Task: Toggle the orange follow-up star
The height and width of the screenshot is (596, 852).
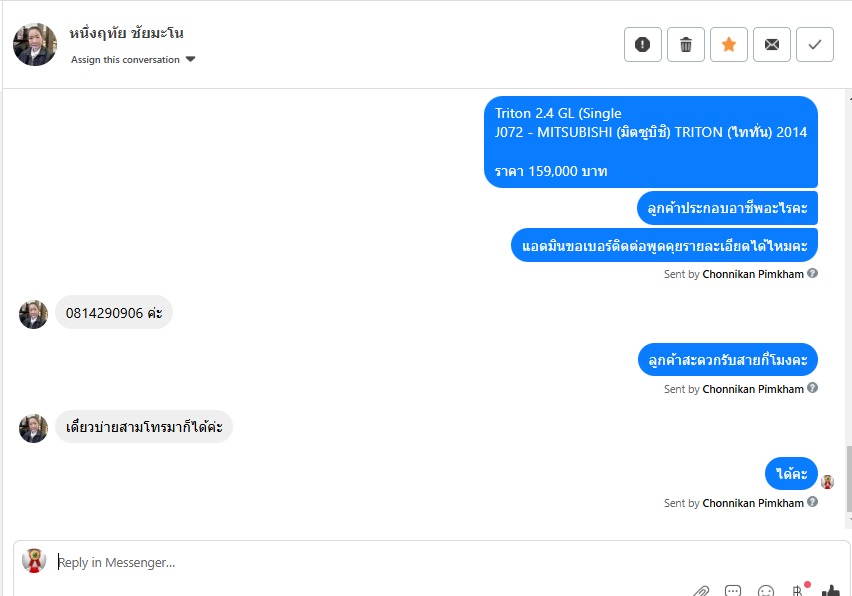Action: tap(729, 44)
